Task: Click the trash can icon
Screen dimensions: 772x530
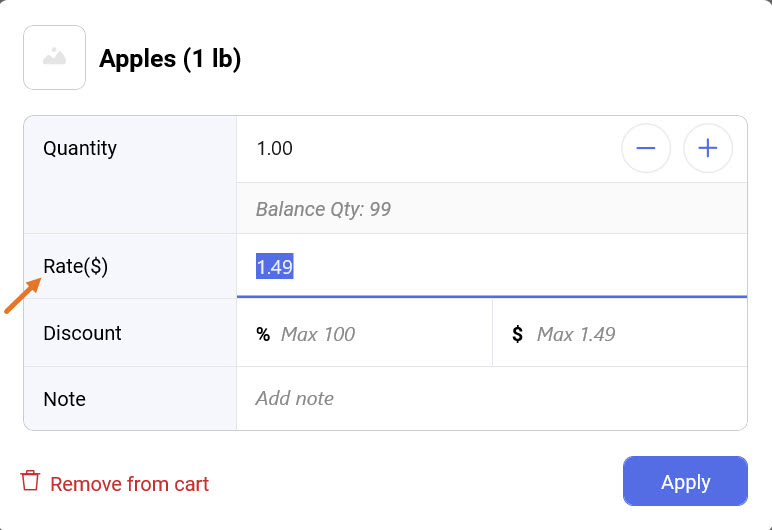Action: (x=31, y=481)
